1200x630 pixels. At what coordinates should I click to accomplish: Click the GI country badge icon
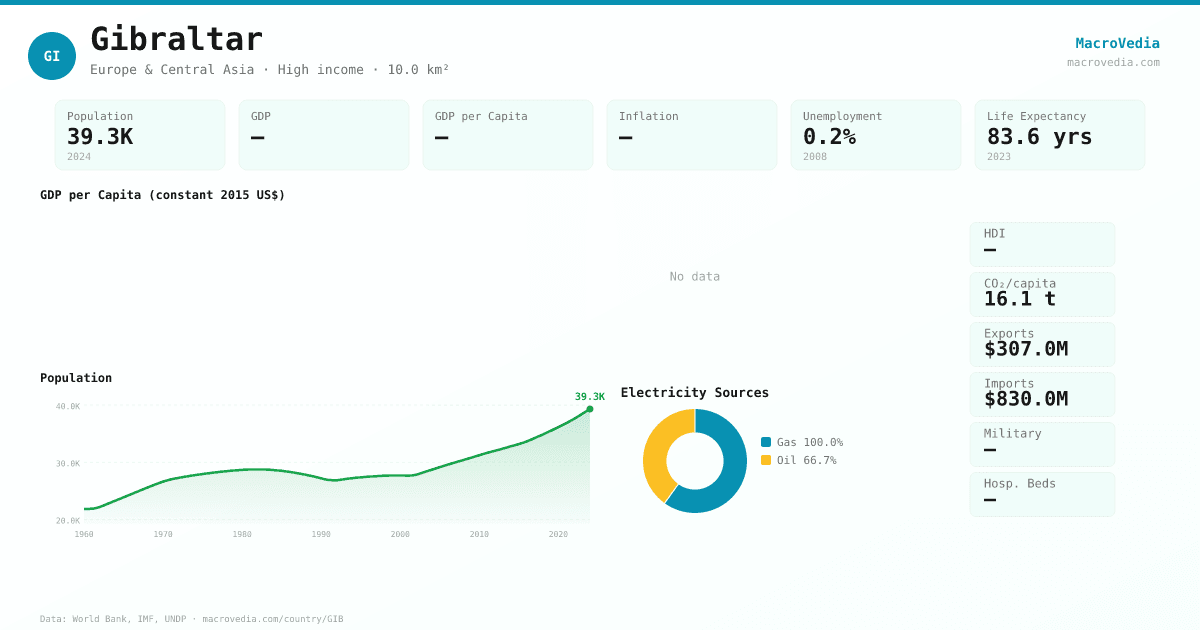click(x=52, y=56)
